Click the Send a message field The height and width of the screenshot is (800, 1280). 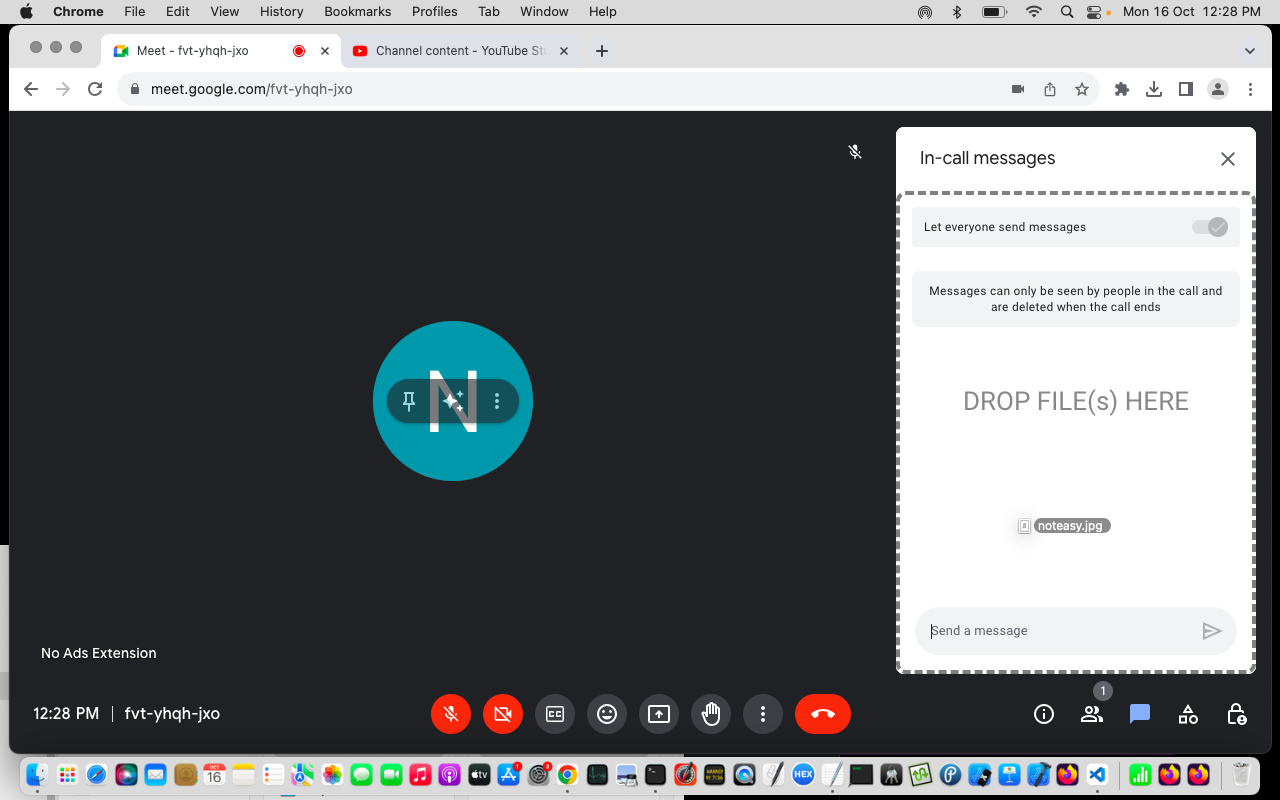[1050, 631]
